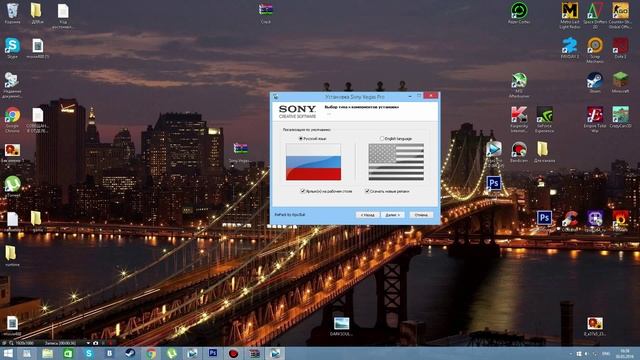Screen dimensions: 640x360
Task: Open MSI Afterburner desktop shortcut
Action: 519,85
